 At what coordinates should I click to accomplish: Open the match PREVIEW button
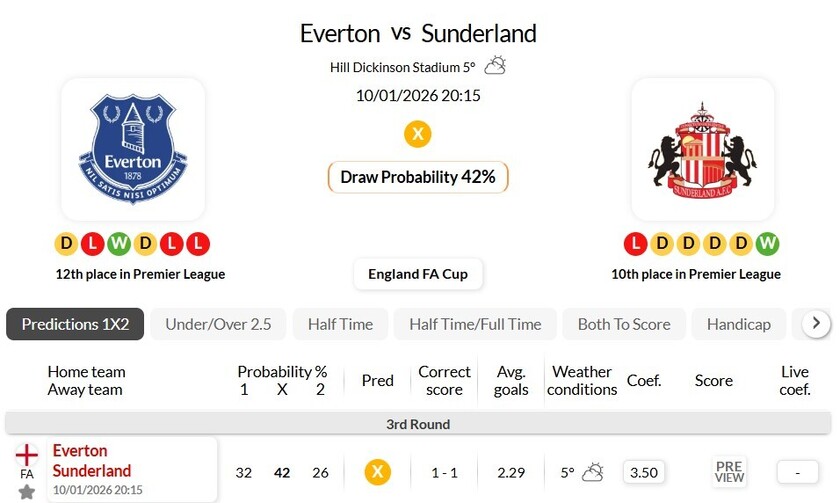pos(729,472)
